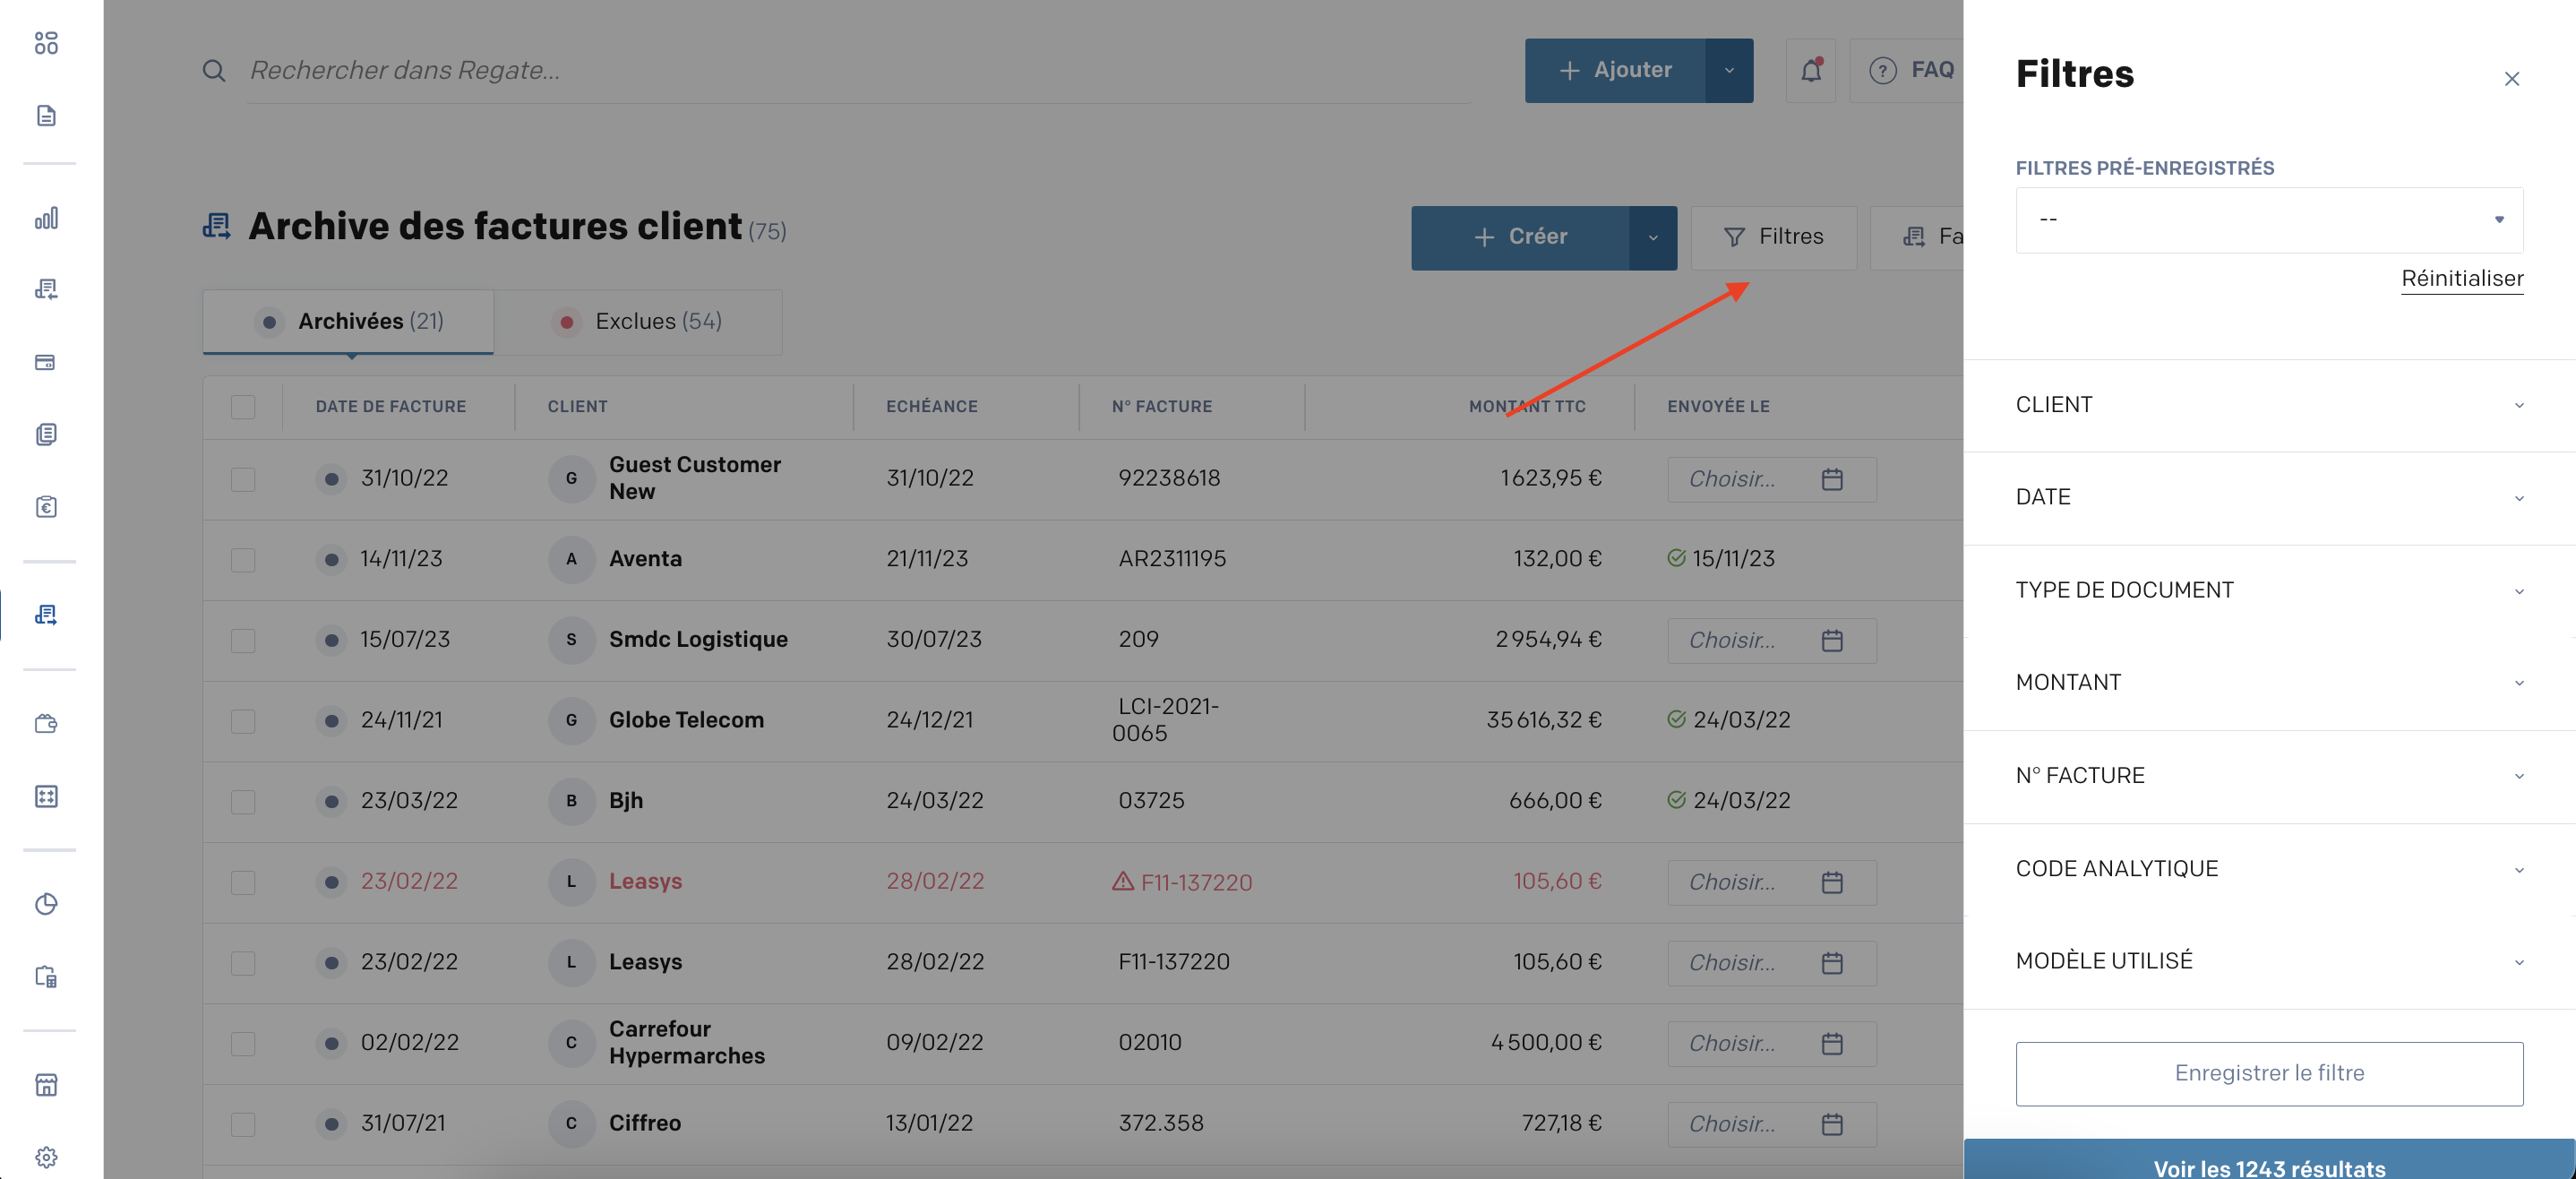Tick the checkbox for red Leasys row

(243, 882)
